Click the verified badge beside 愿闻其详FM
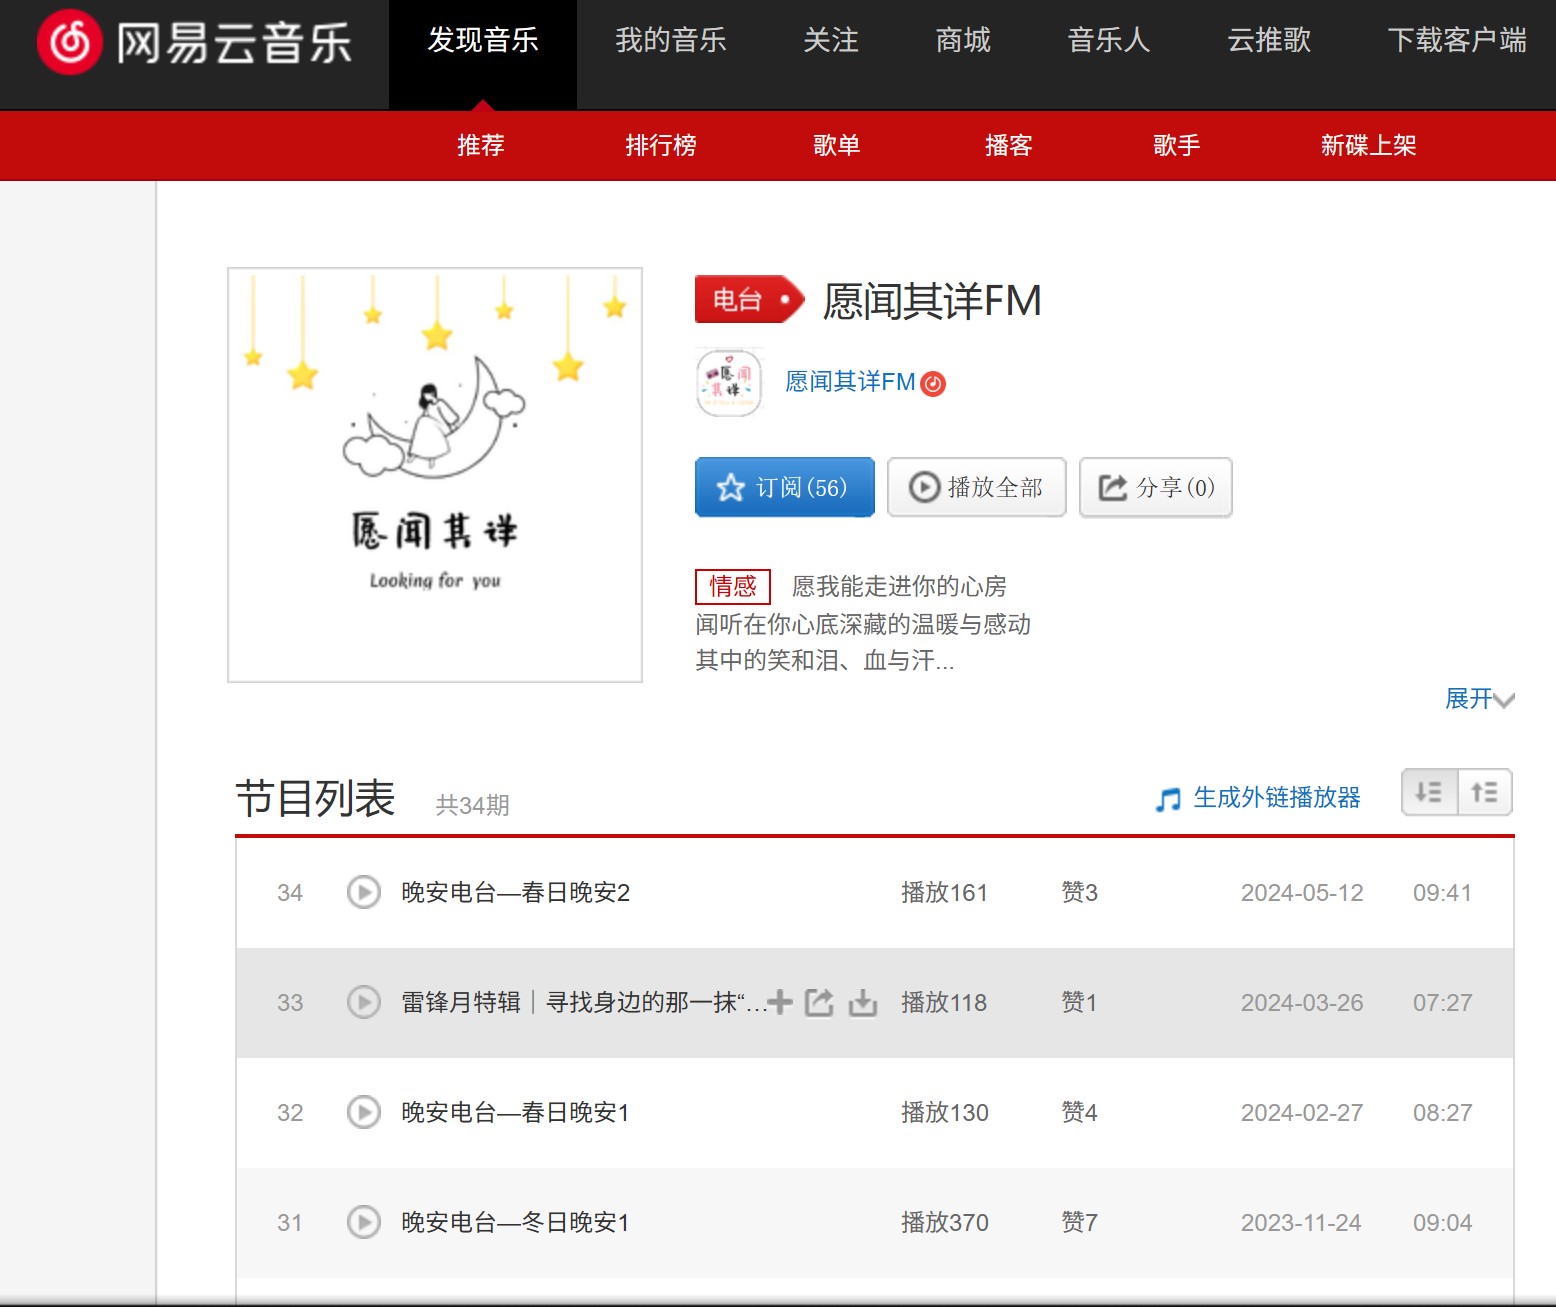1556x1307 pixels. (933, 384)
